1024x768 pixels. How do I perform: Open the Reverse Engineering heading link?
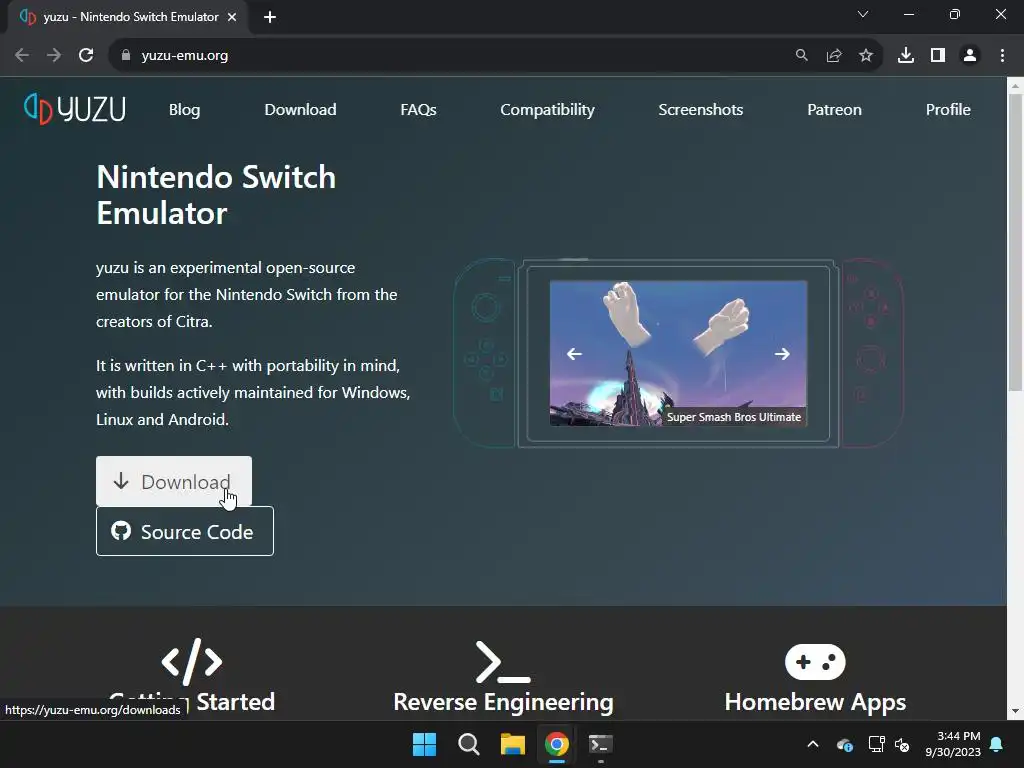[x=503, y=702]
